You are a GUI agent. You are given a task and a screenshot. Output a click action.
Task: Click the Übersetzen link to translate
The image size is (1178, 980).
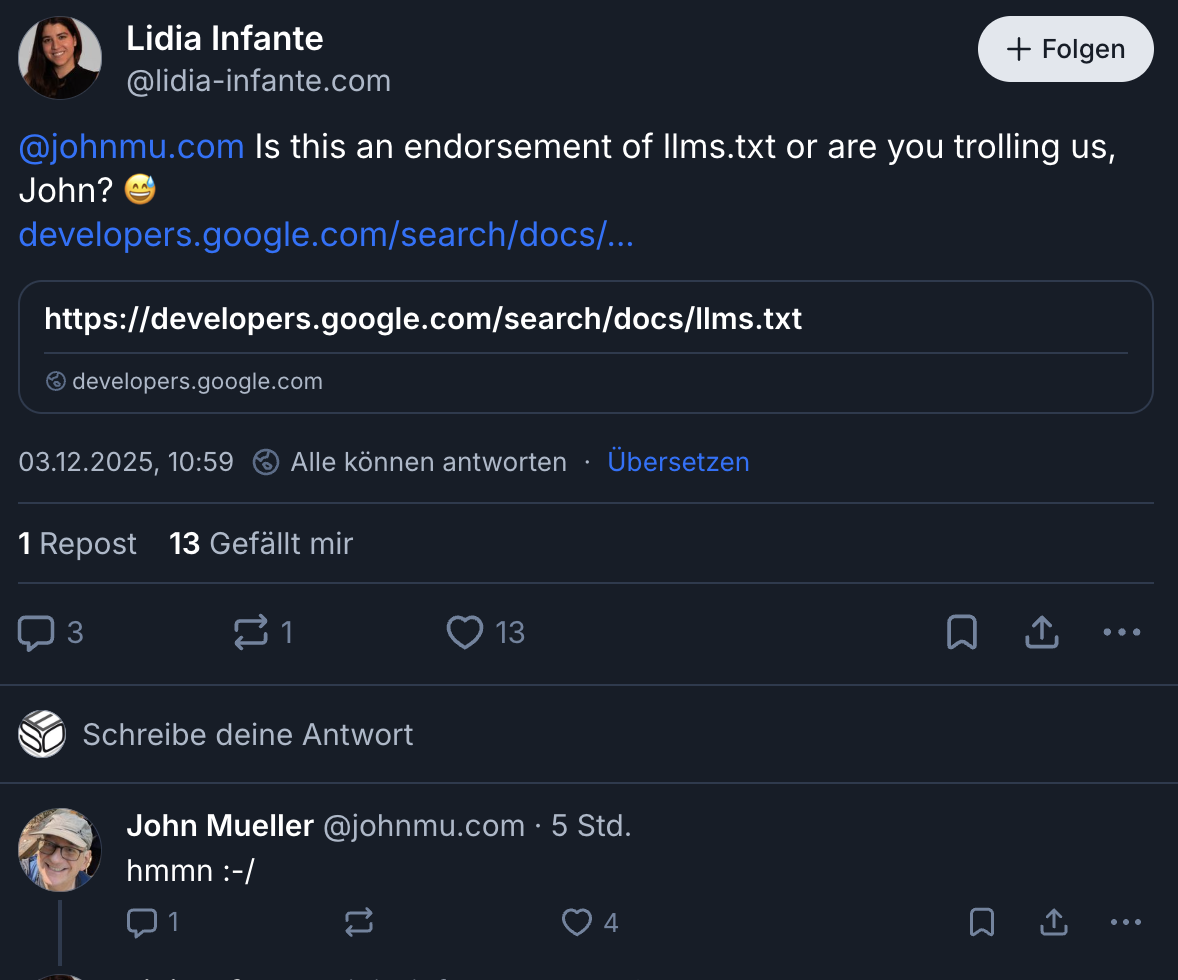point(678,462)
